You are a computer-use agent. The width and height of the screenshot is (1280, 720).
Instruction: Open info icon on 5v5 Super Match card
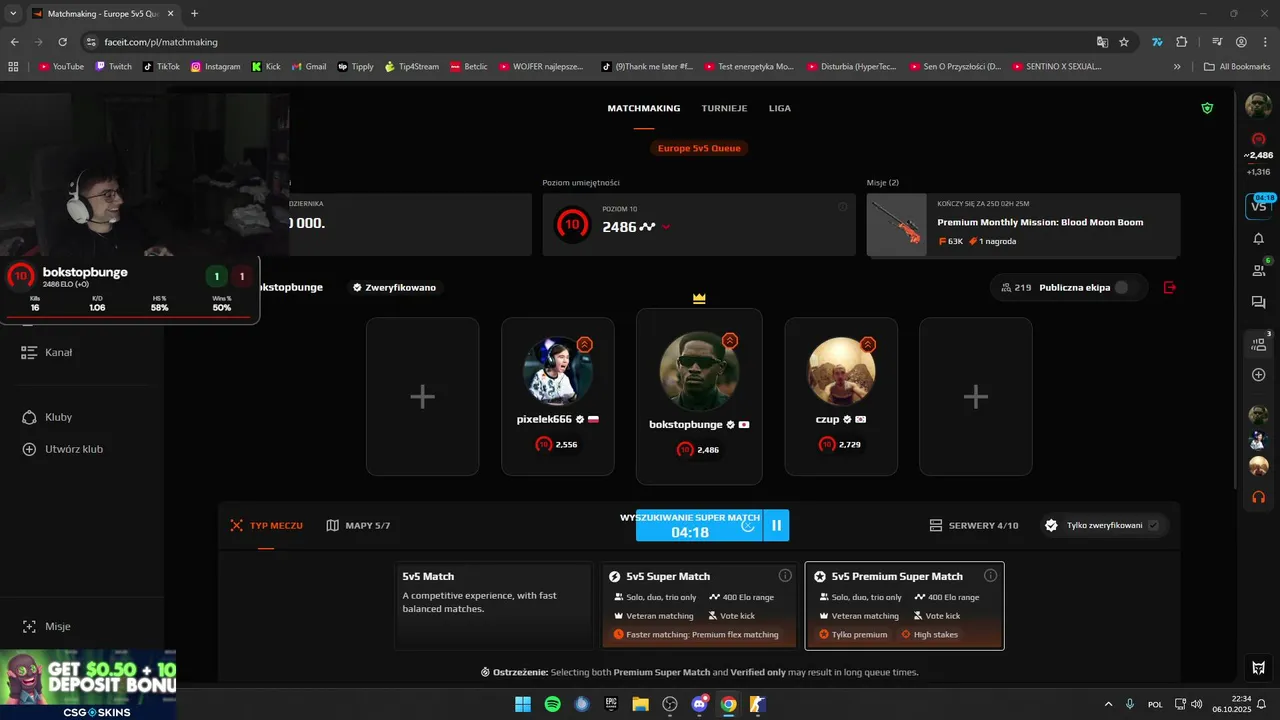785,575
